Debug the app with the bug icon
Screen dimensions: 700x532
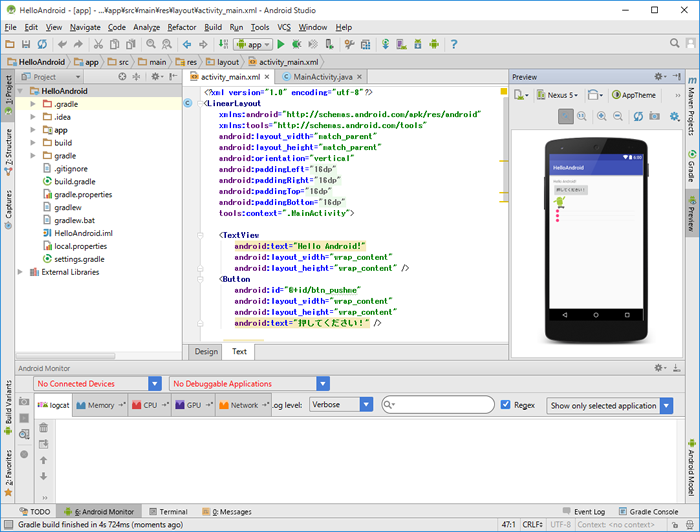point(296,44)
